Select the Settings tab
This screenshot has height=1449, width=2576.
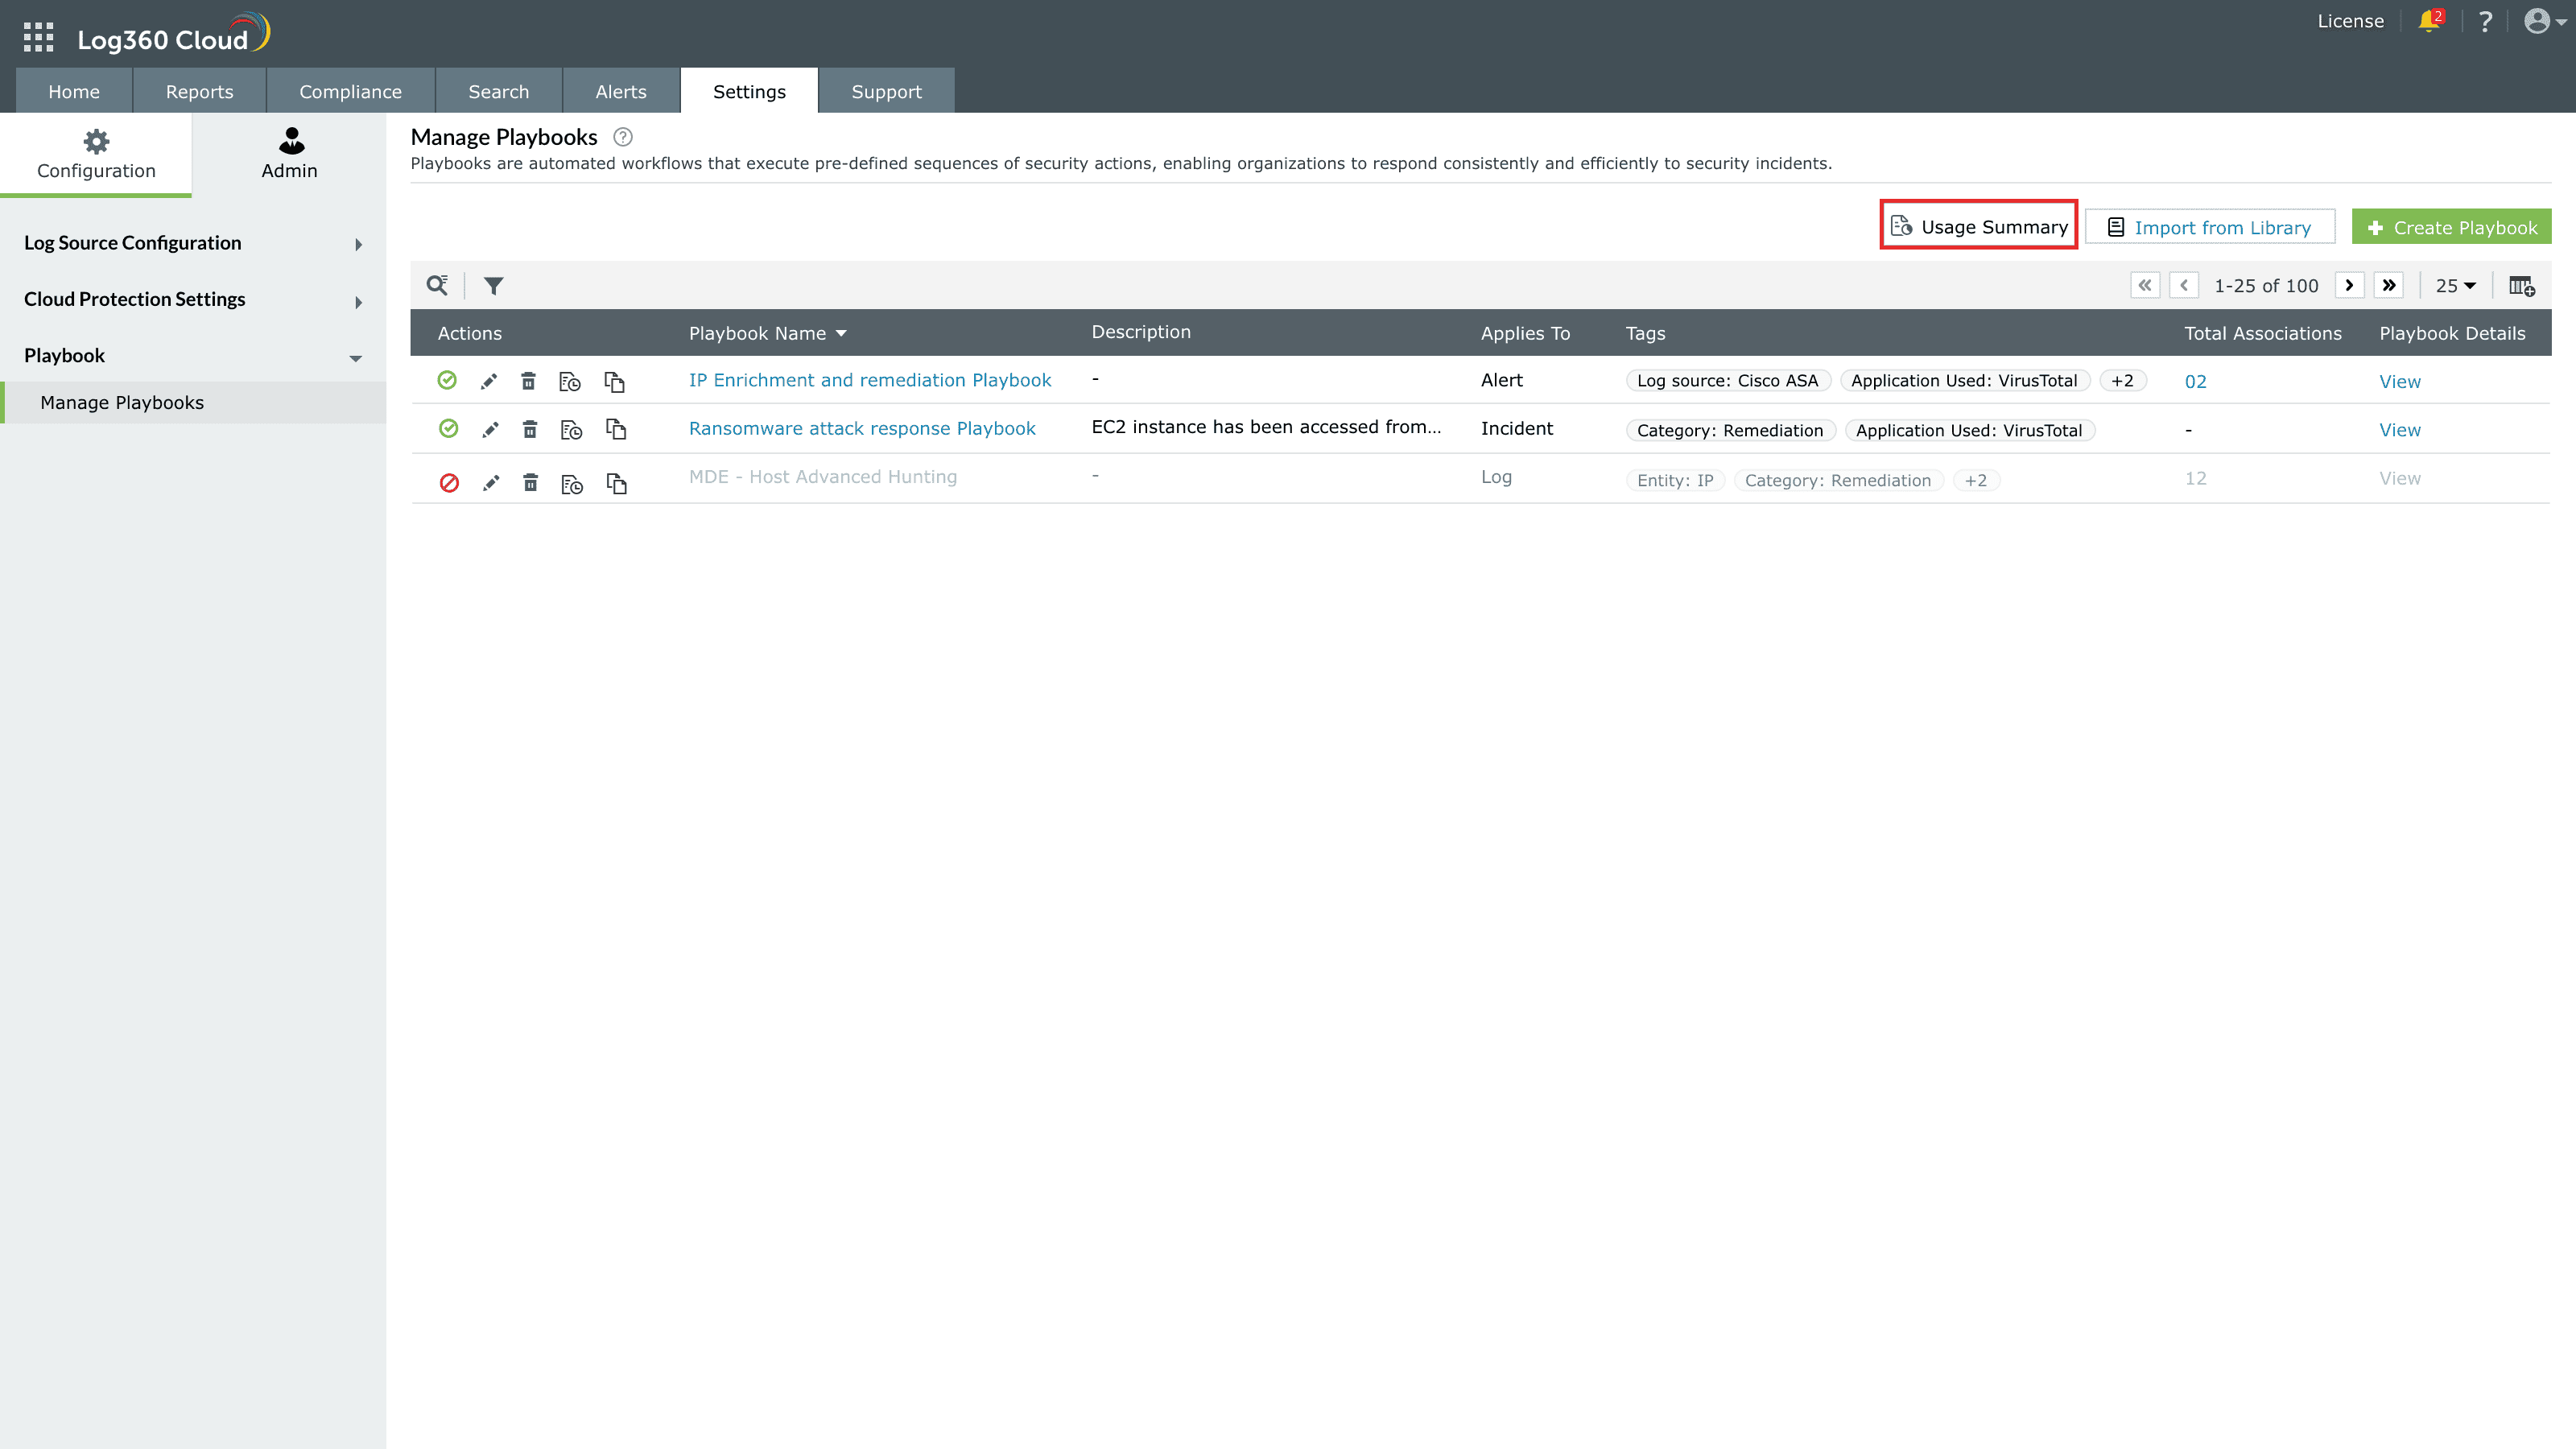pos(749,91)
